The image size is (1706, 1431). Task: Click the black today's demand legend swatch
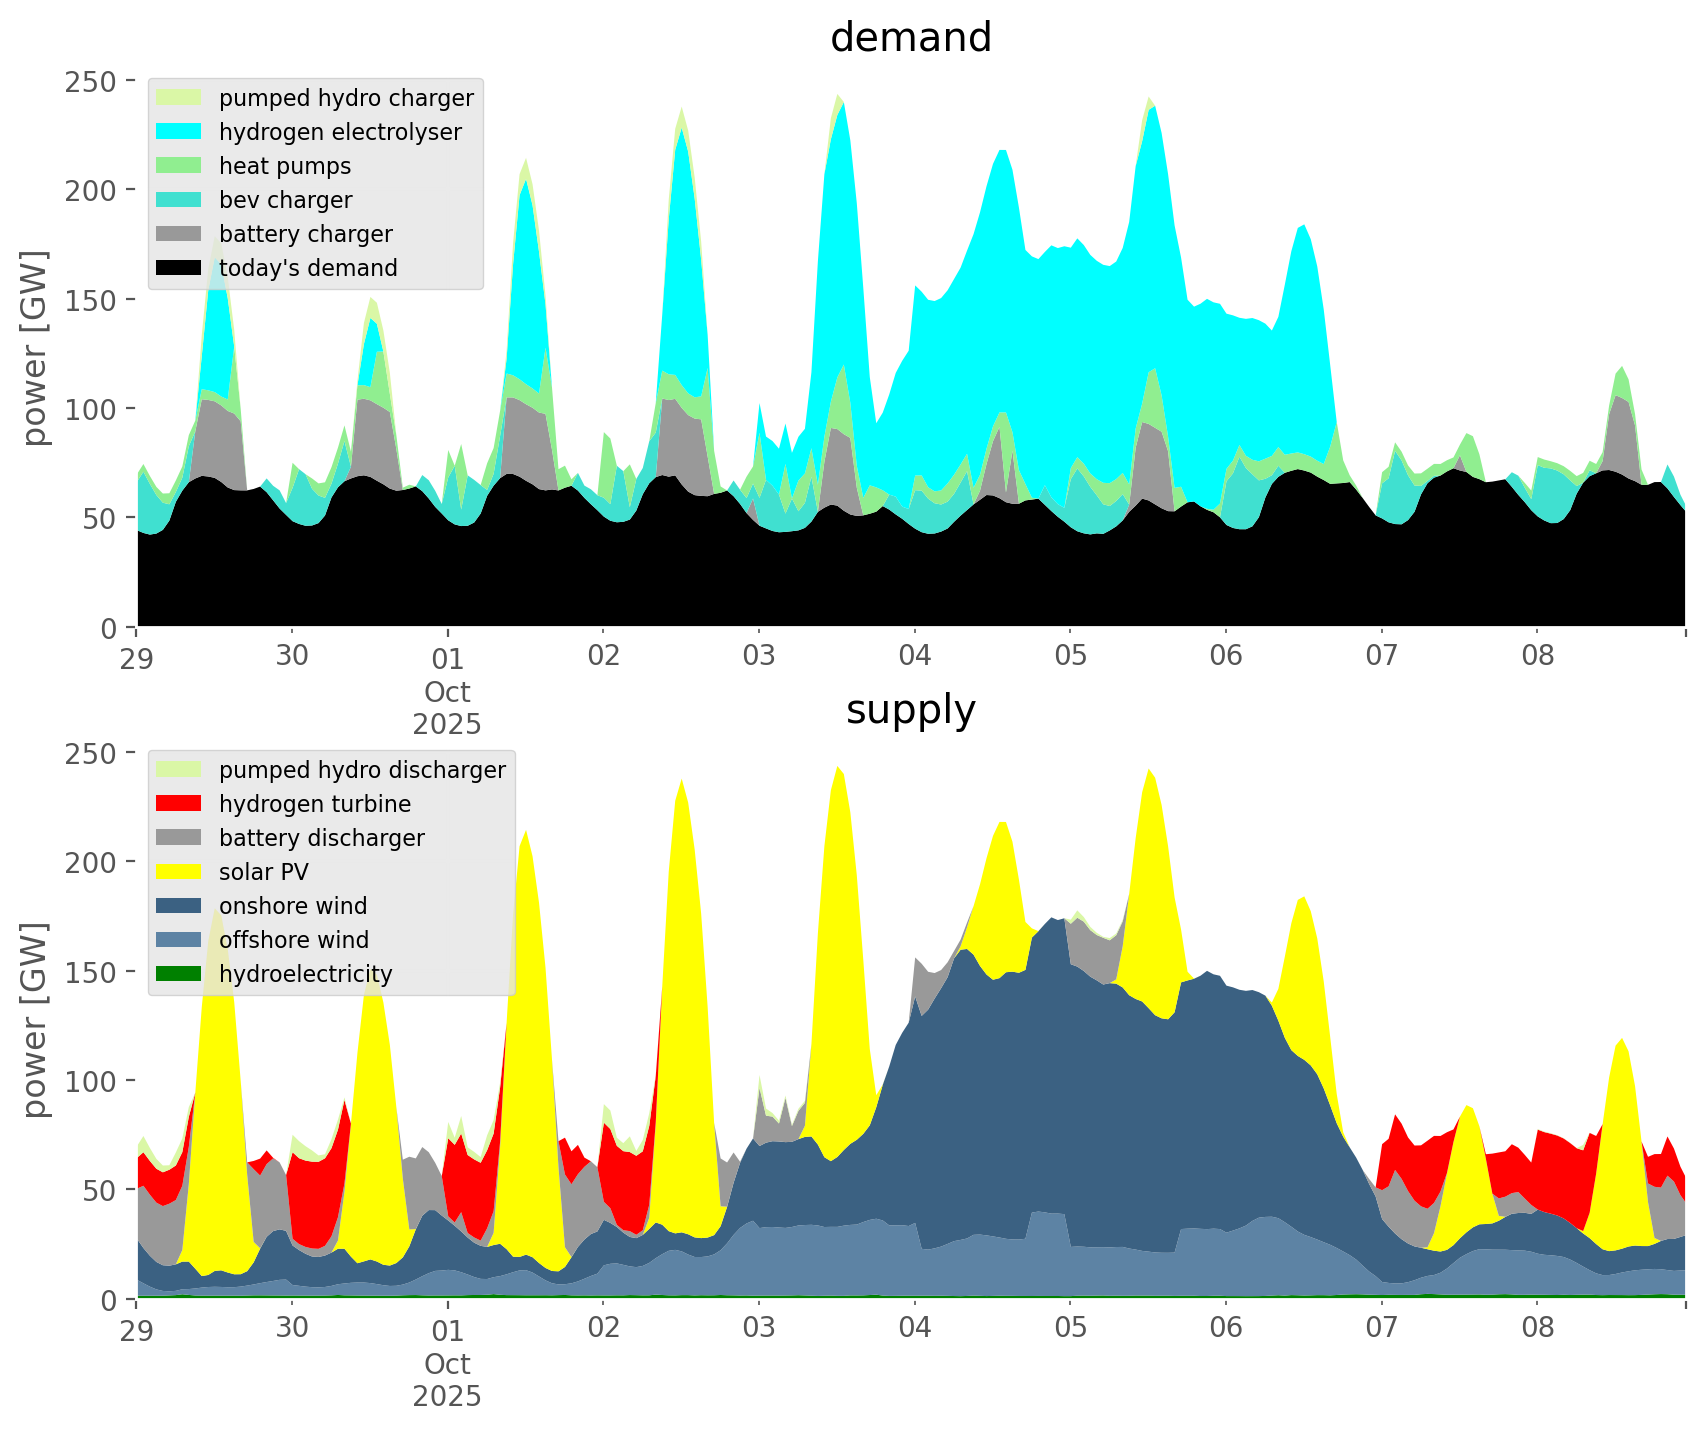point(180,268)
